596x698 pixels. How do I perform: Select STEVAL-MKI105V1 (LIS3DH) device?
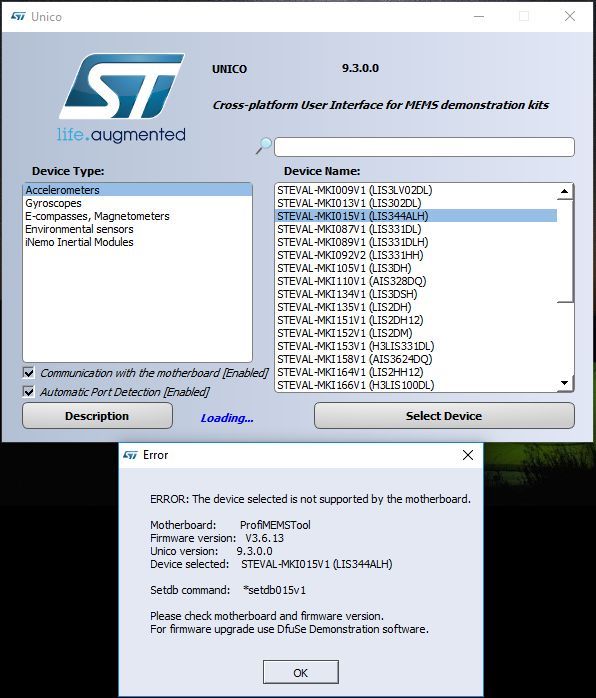(416, 268)
